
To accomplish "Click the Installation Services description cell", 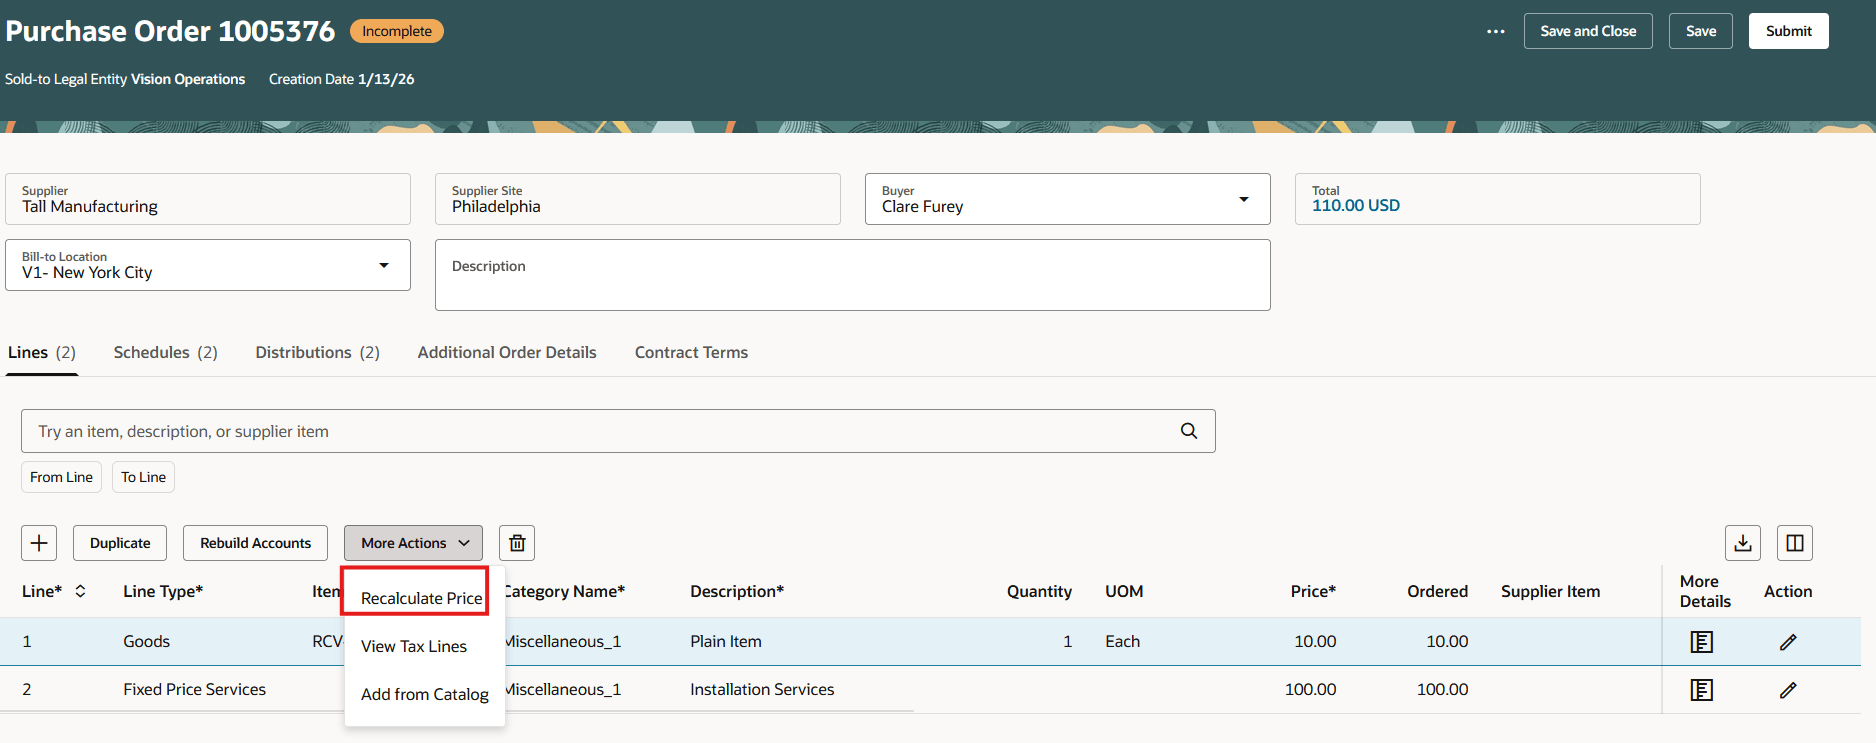I will (x=762, y=690).
